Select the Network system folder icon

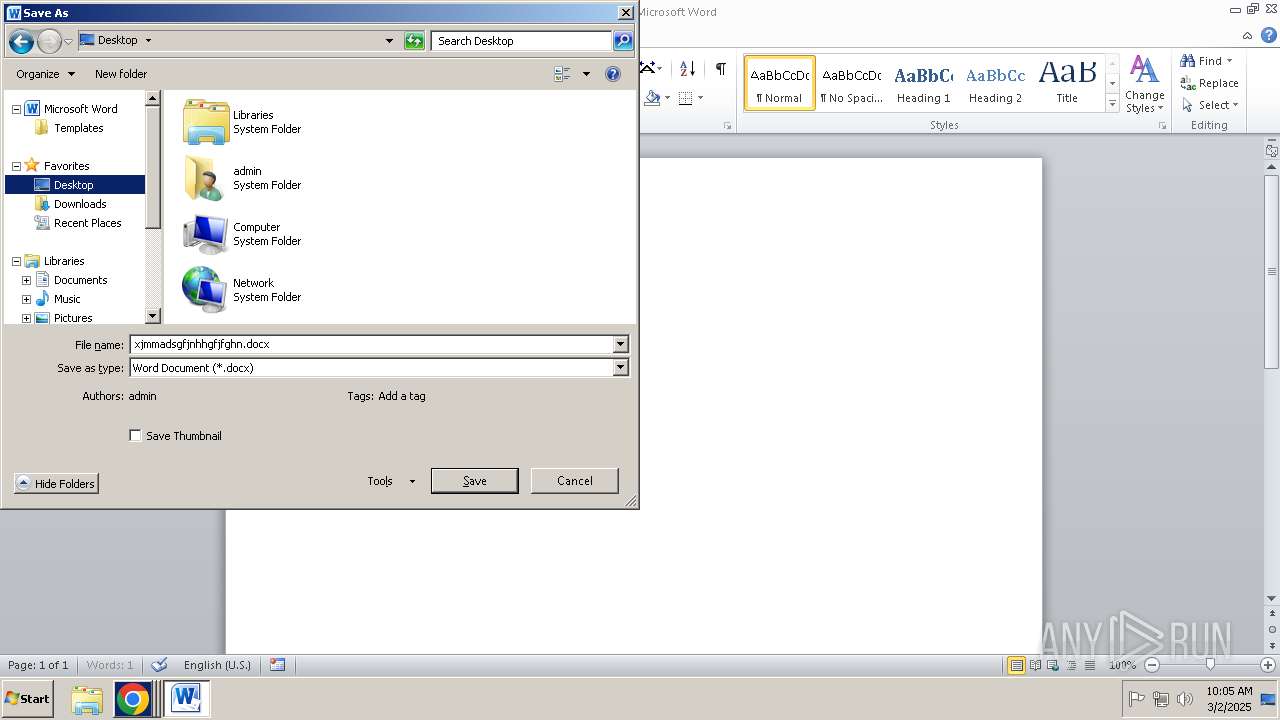pos(206,290)
